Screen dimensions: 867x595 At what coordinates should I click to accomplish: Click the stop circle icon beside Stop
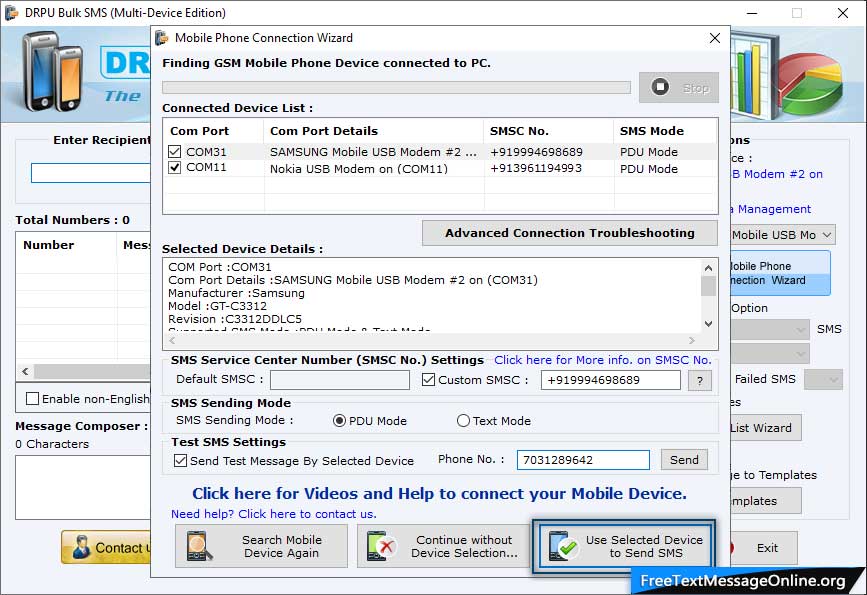660,87
